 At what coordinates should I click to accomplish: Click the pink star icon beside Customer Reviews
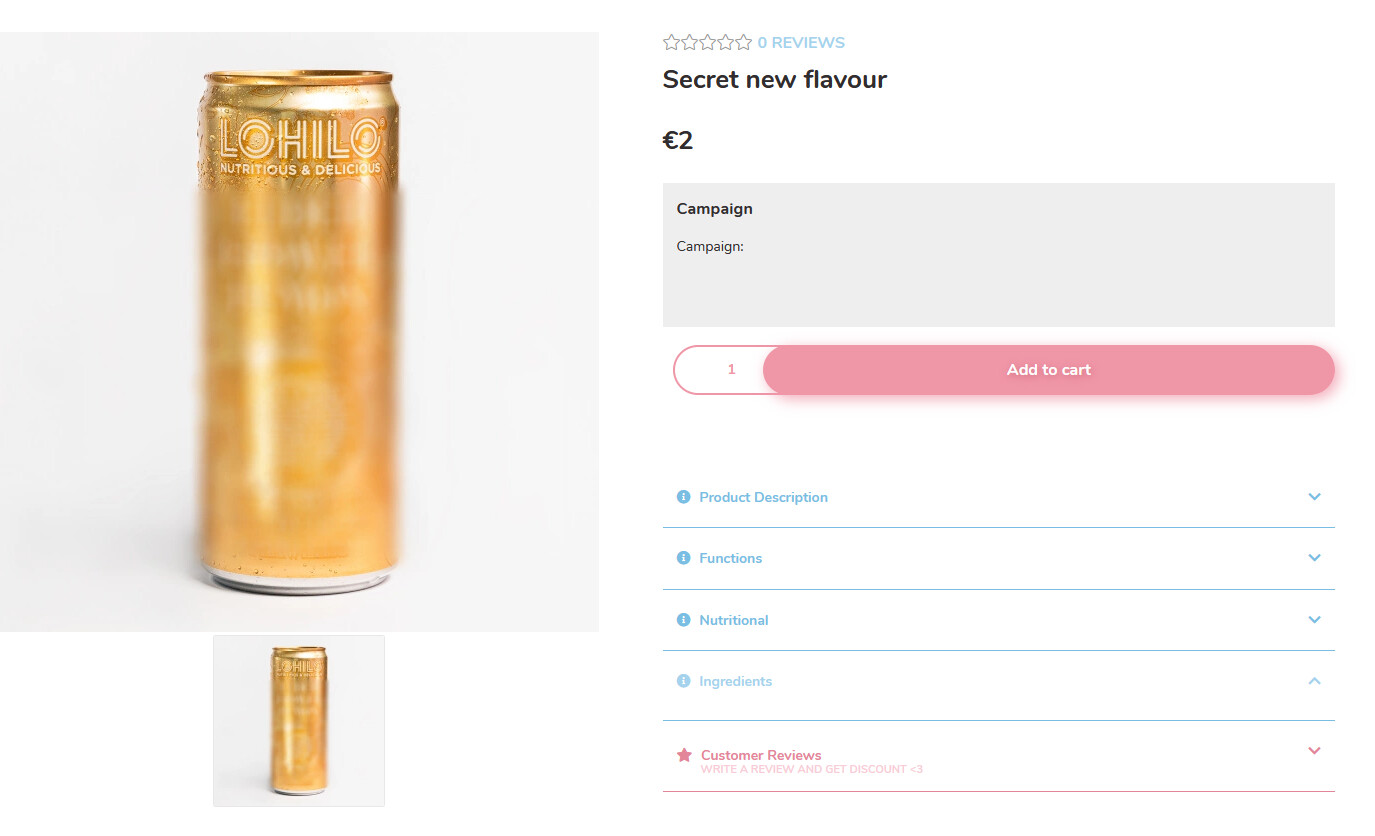tap(684, 755)
